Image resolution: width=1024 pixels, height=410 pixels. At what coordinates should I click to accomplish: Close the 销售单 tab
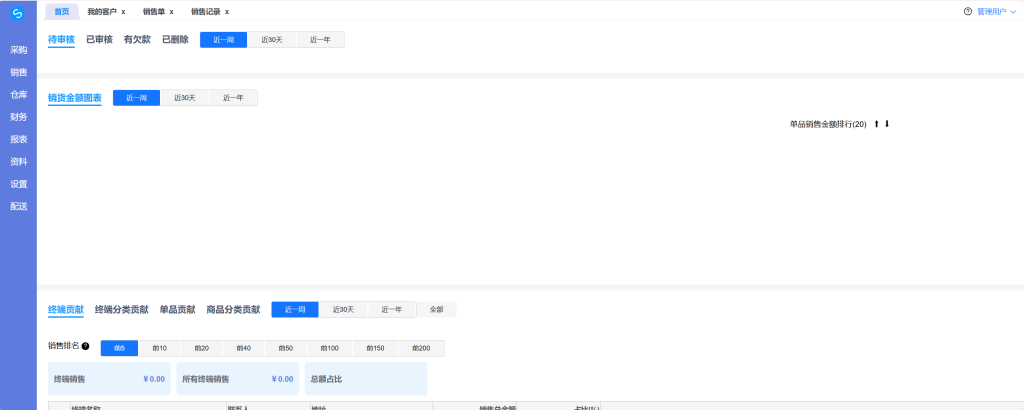(171, 12)
